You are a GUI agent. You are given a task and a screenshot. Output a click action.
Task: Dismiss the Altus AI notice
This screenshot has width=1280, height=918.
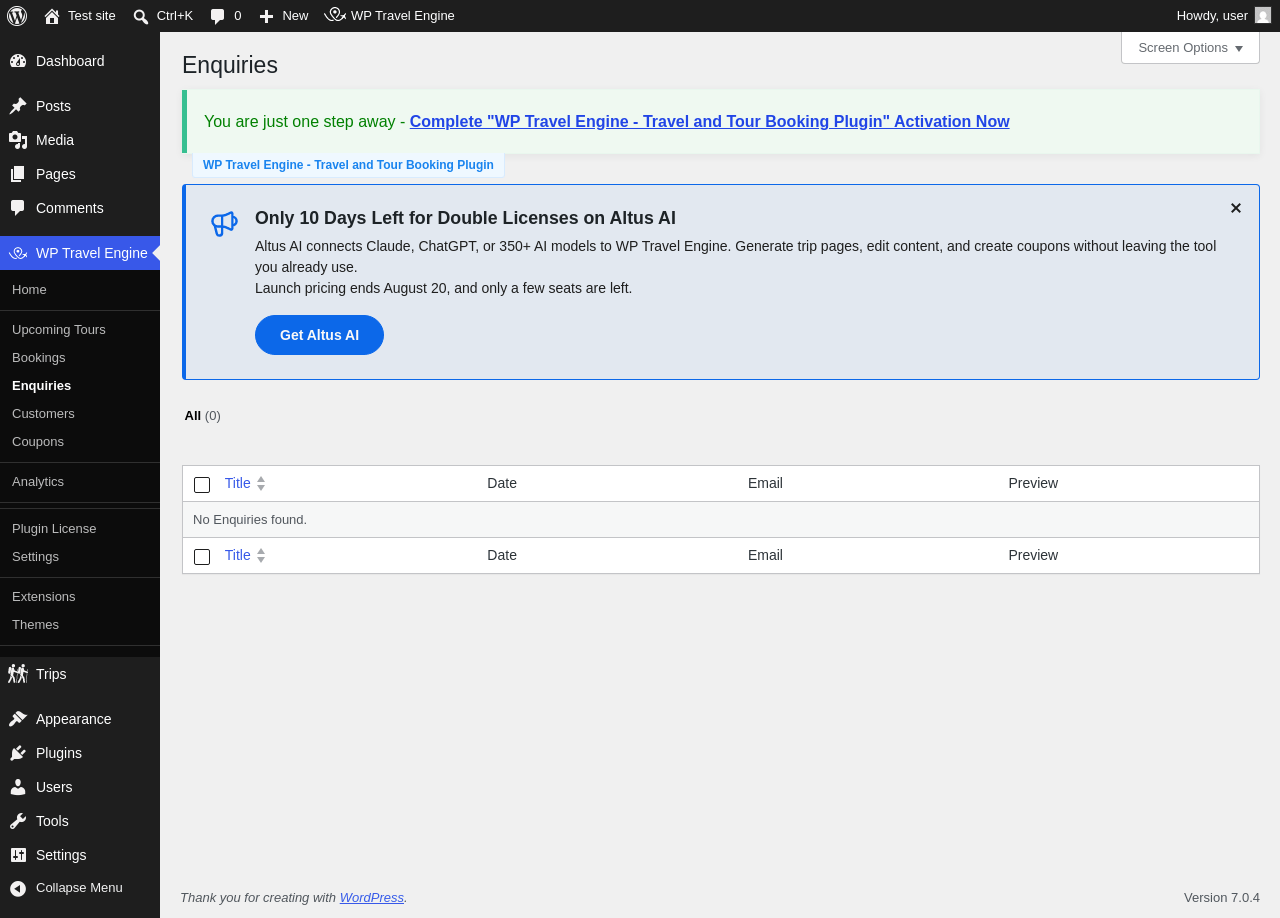click(x=1236, y=208)
